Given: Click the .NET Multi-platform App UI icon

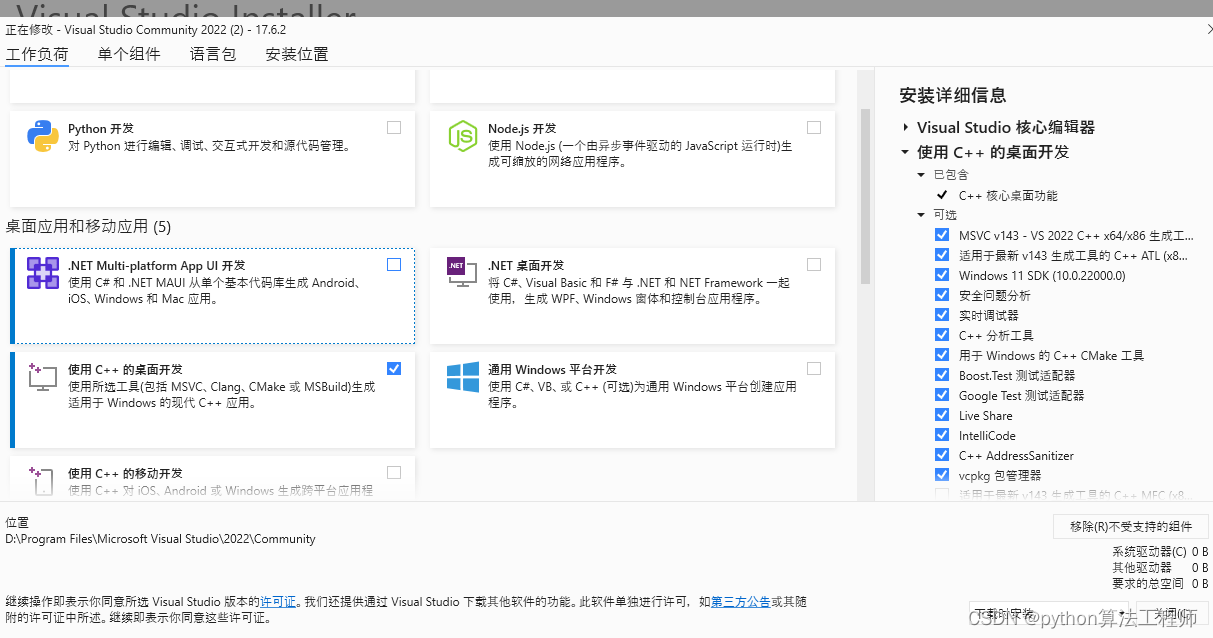Looking at the screenshot, I should 42,272.
